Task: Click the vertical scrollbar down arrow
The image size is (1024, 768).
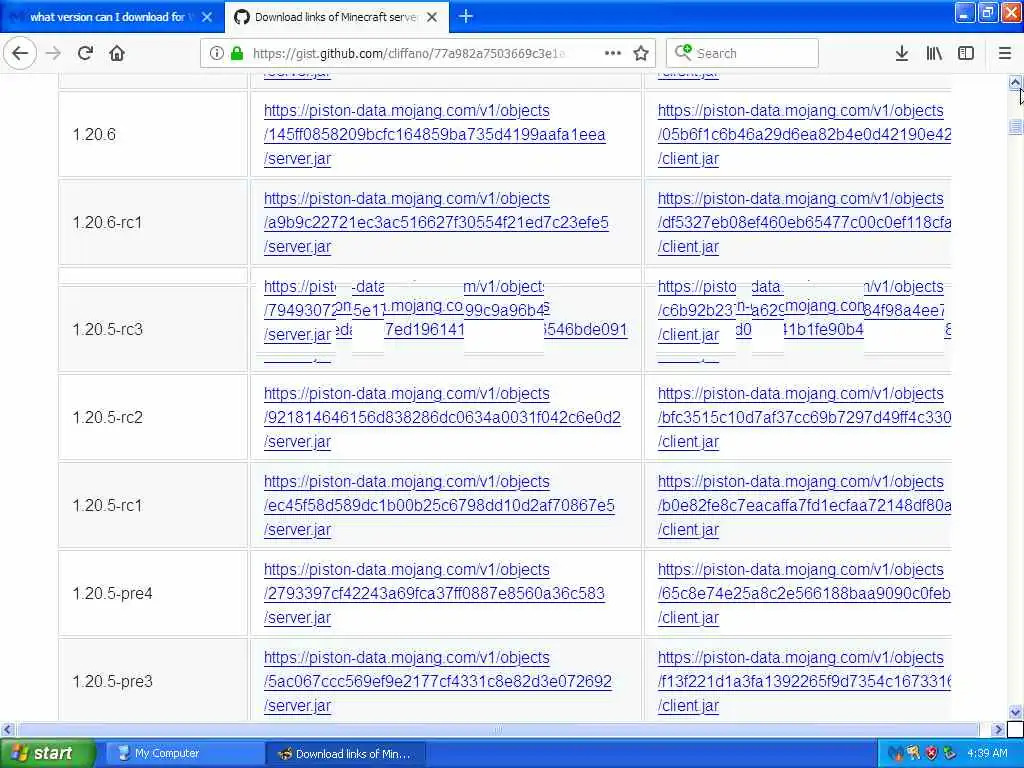Action: pyautogui.click(x=1015, y=712)
